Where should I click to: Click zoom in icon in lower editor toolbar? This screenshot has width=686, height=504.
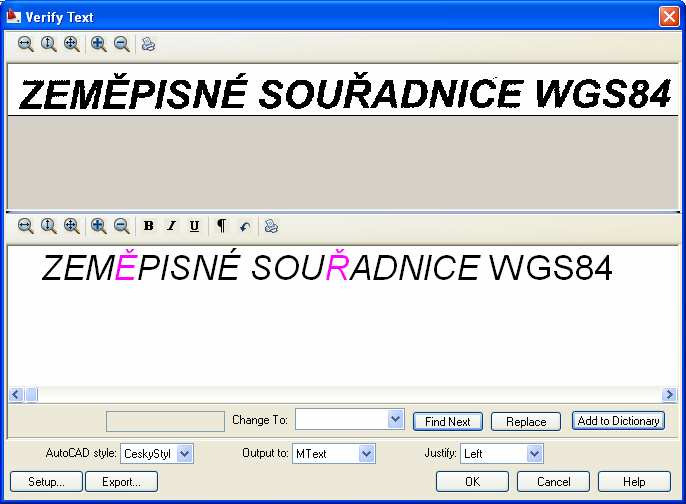[x=98, y=226]
